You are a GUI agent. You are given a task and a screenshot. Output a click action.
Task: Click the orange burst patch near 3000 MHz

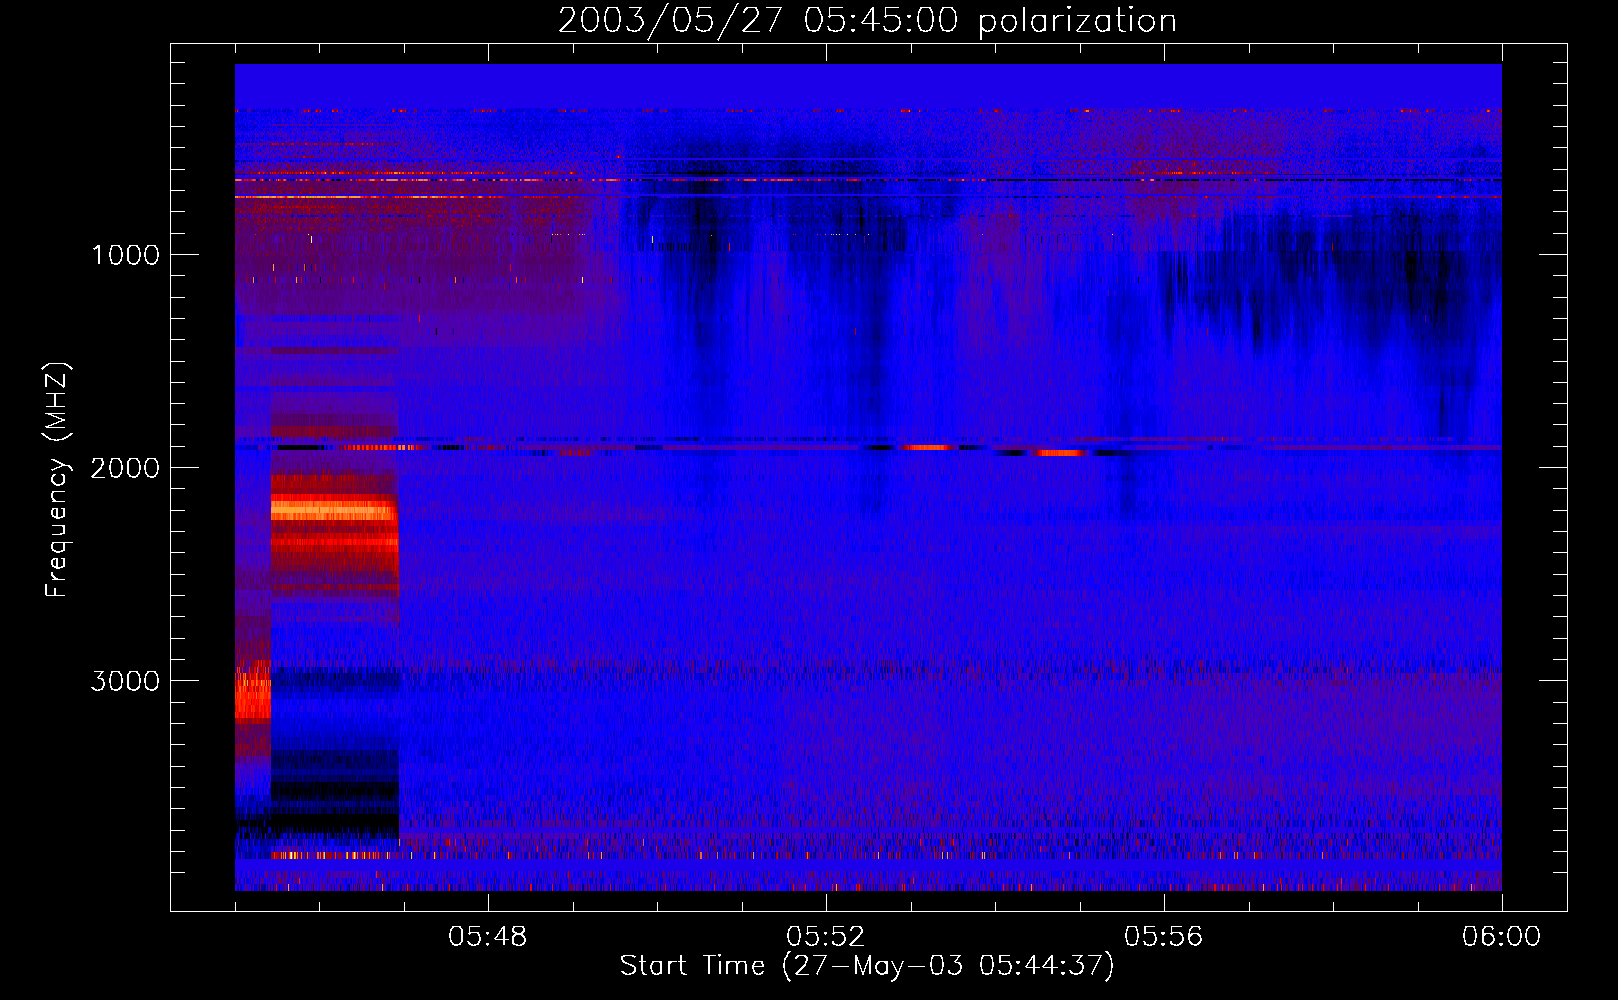click(x=253, y=691)
